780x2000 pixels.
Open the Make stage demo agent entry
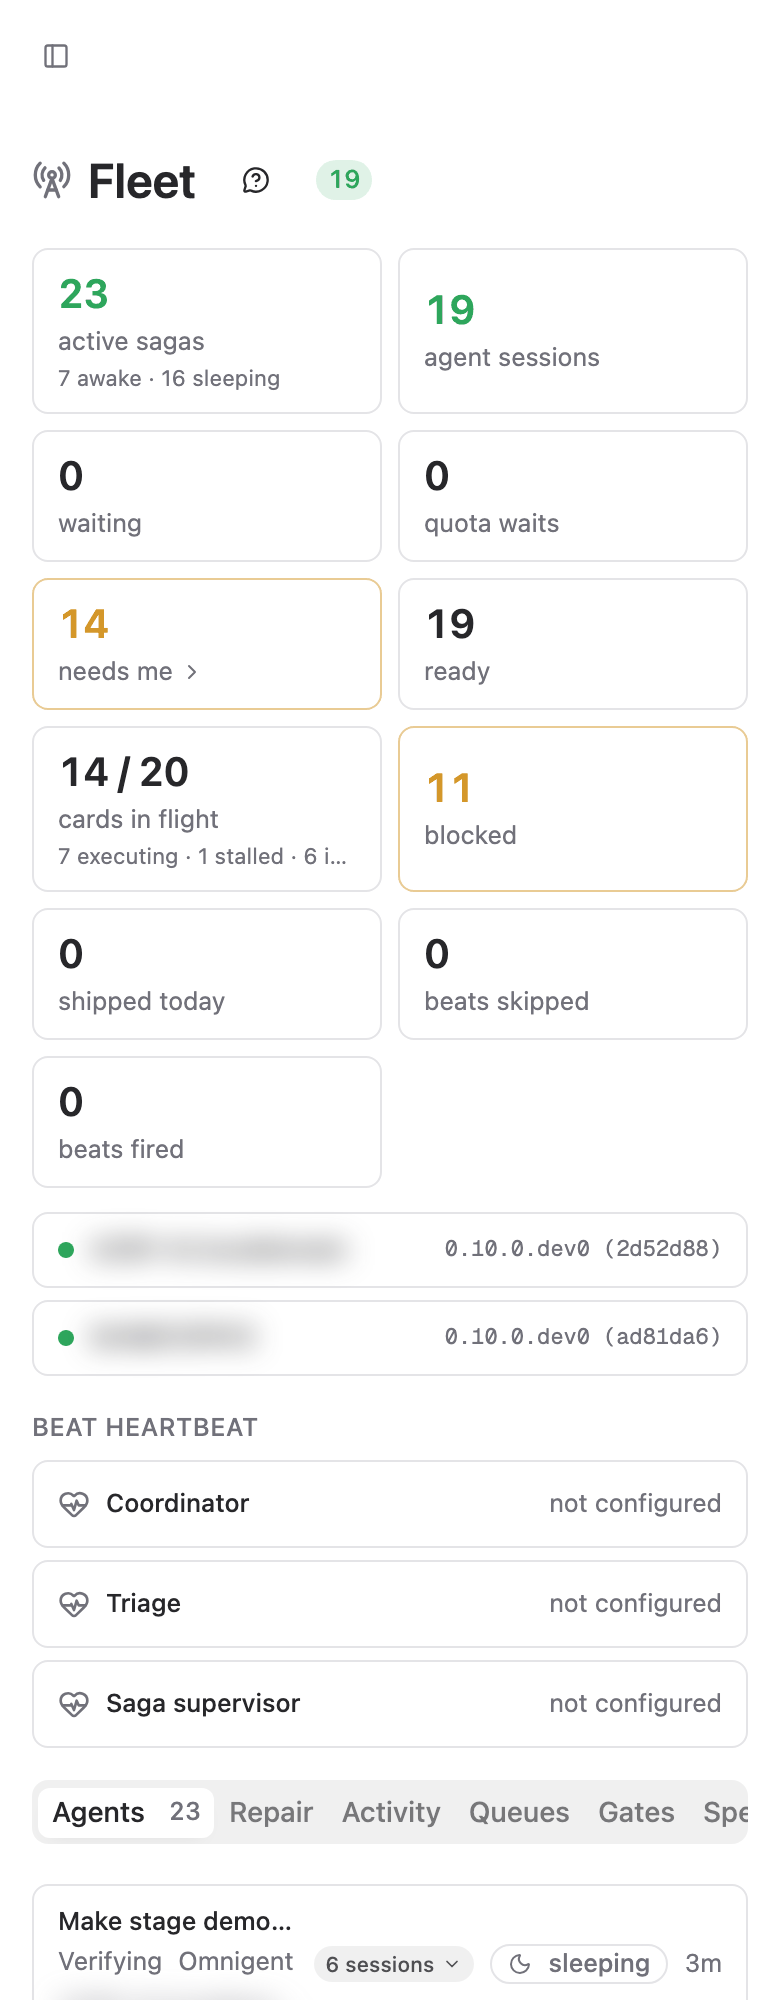[x=390, y=1943]
